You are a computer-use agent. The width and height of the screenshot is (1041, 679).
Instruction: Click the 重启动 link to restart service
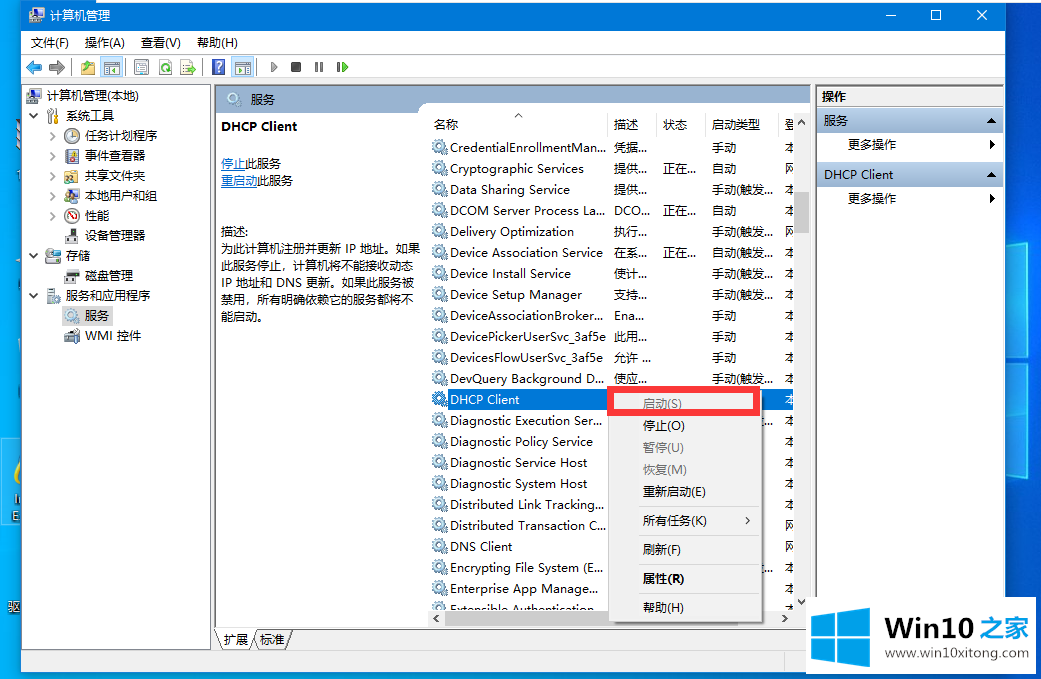239,181
